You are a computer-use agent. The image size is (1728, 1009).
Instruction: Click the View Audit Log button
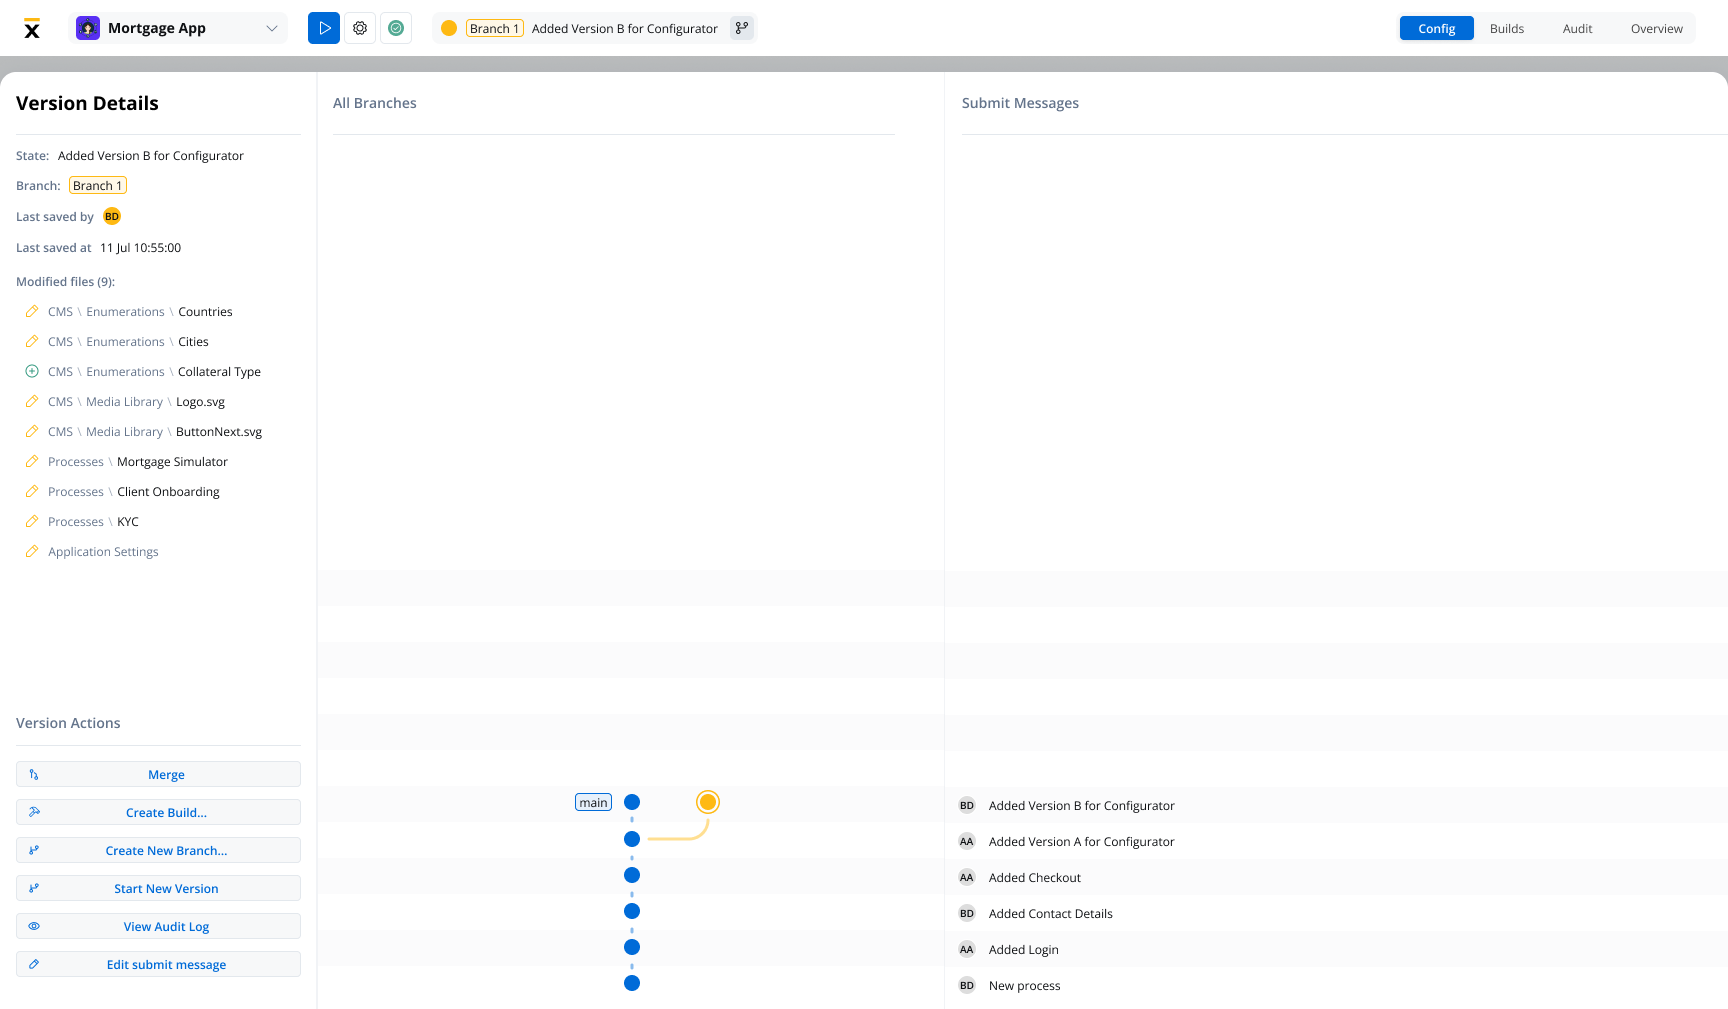158,926
